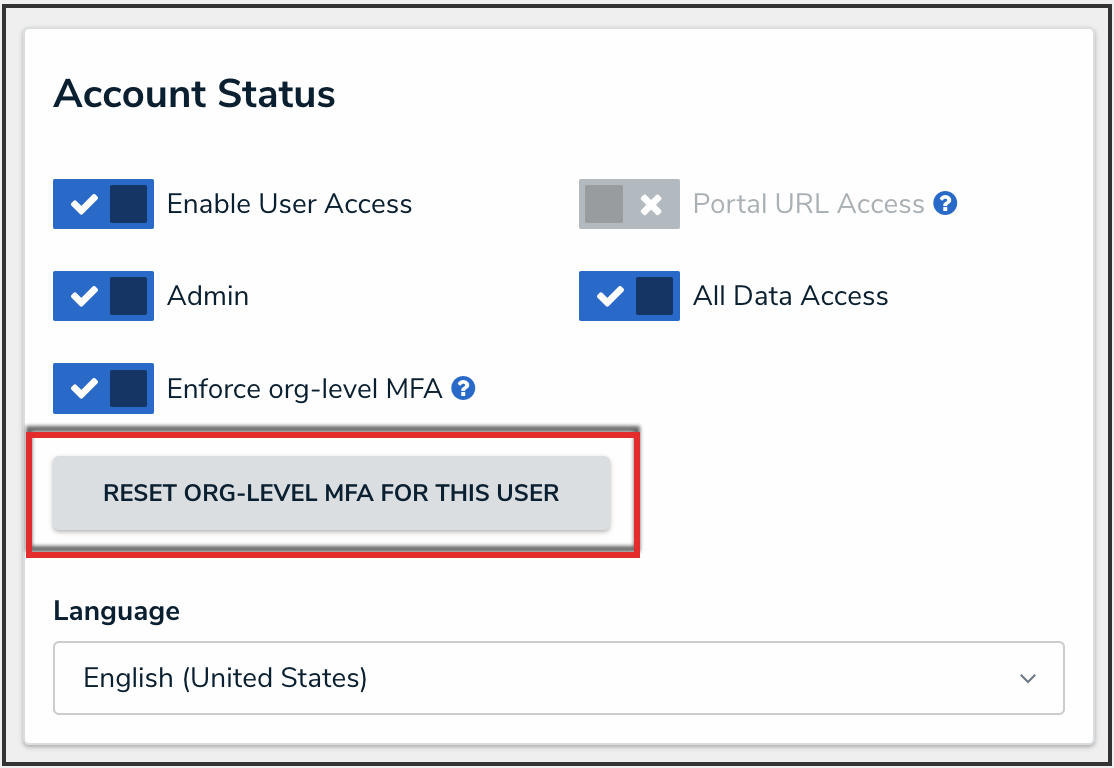This screenshot has height=768, width=1114.
Task: Click the All Data Access label
Action: tap(790, 296)
